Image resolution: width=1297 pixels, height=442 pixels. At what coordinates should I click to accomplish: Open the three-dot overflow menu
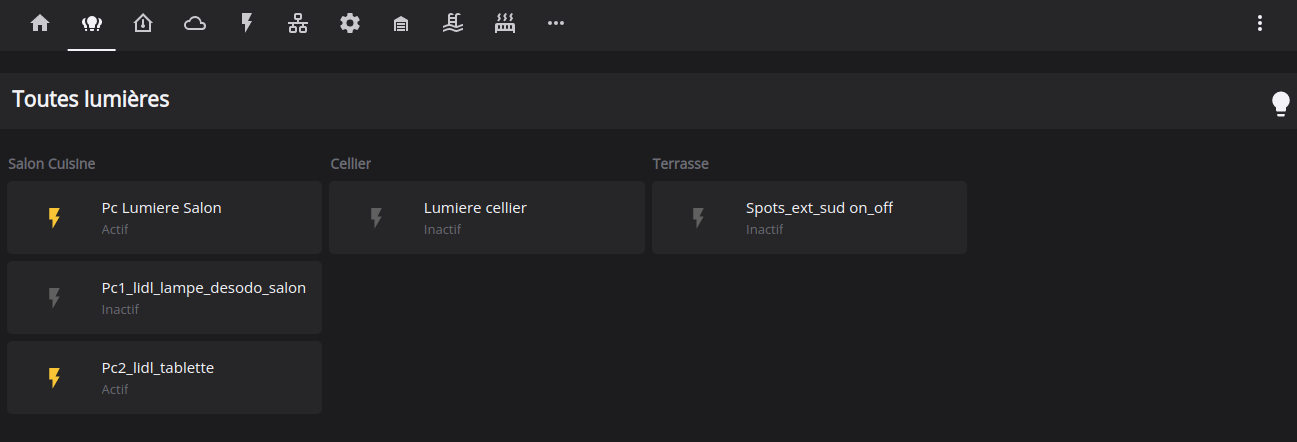[1260, 23]
